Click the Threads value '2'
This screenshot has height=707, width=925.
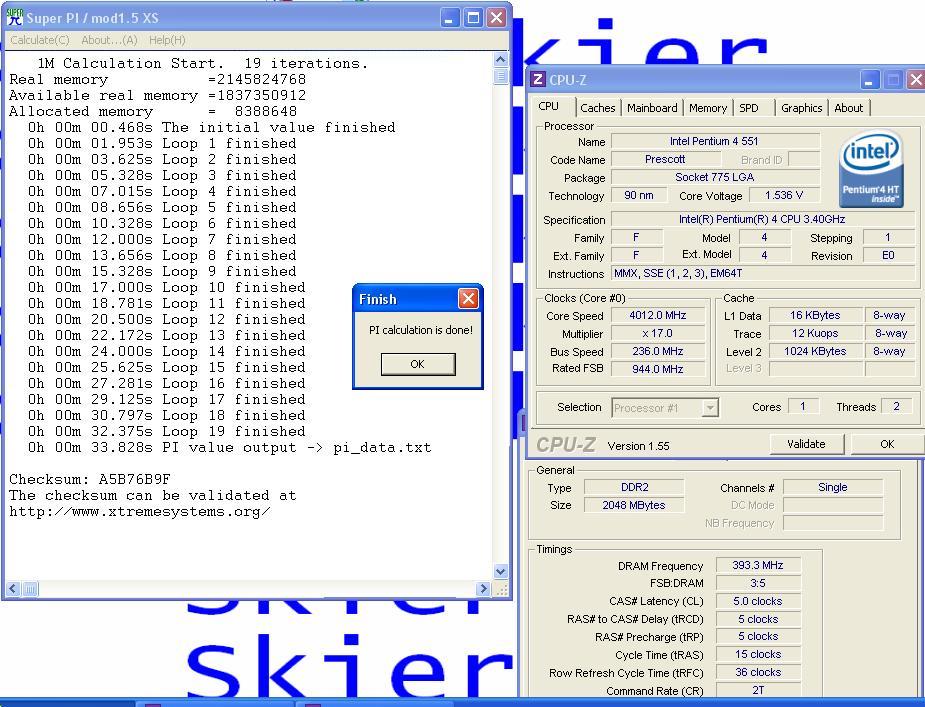[x=896, y=407]
